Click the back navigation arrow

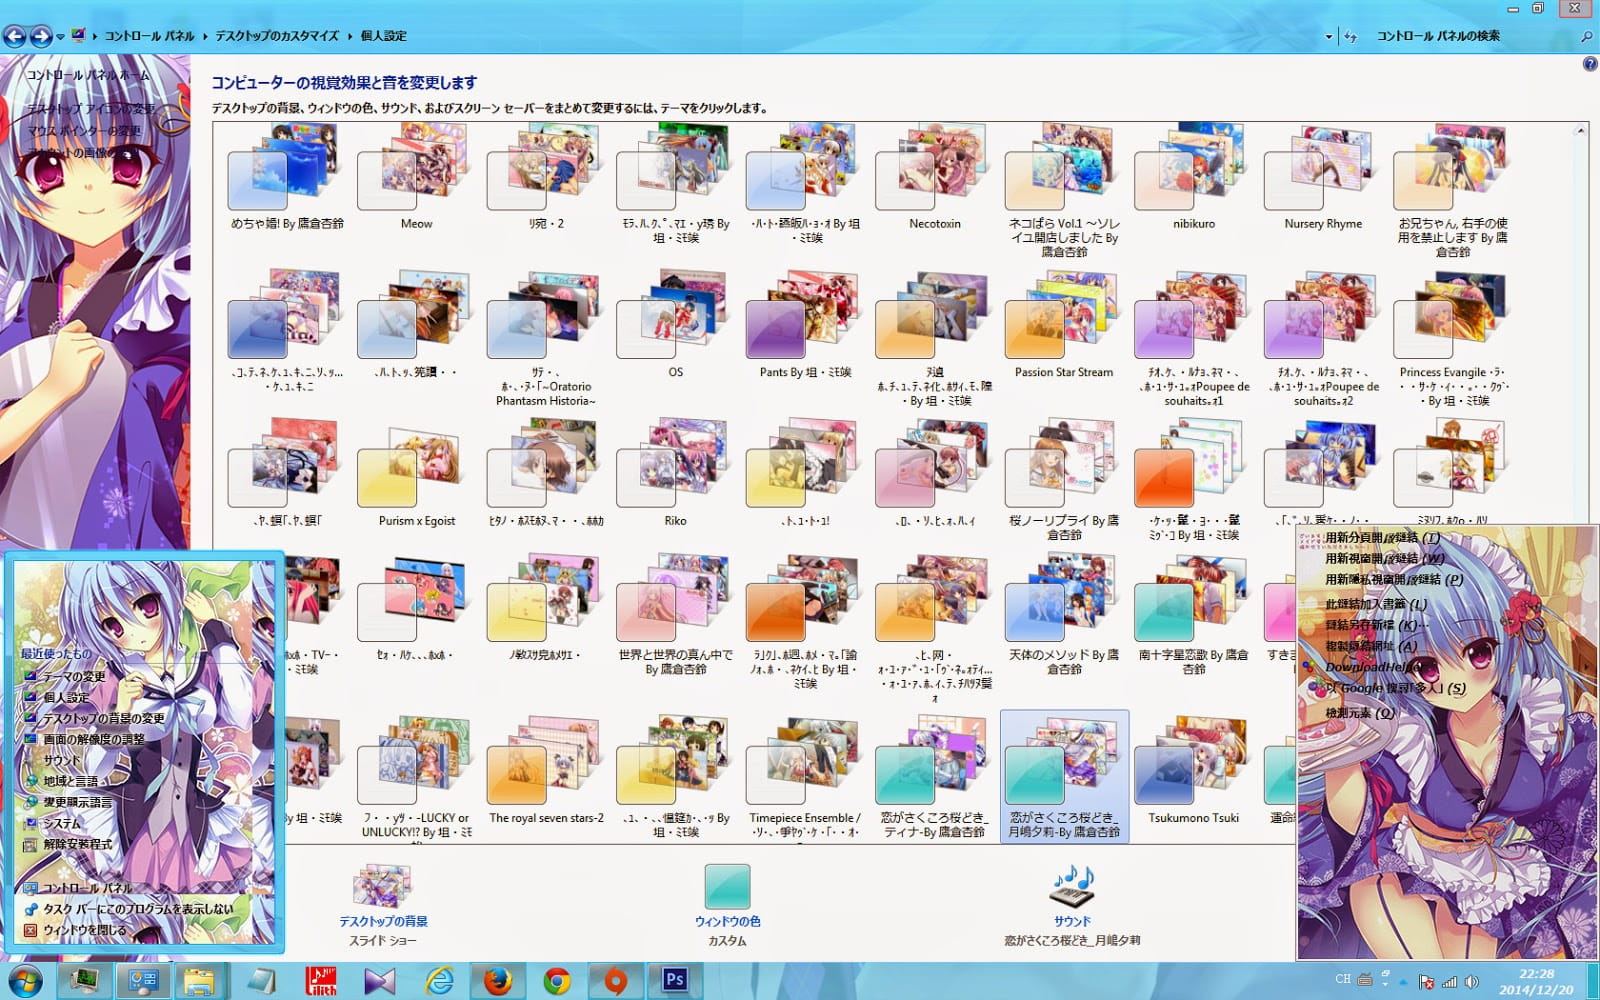[15, 35]
